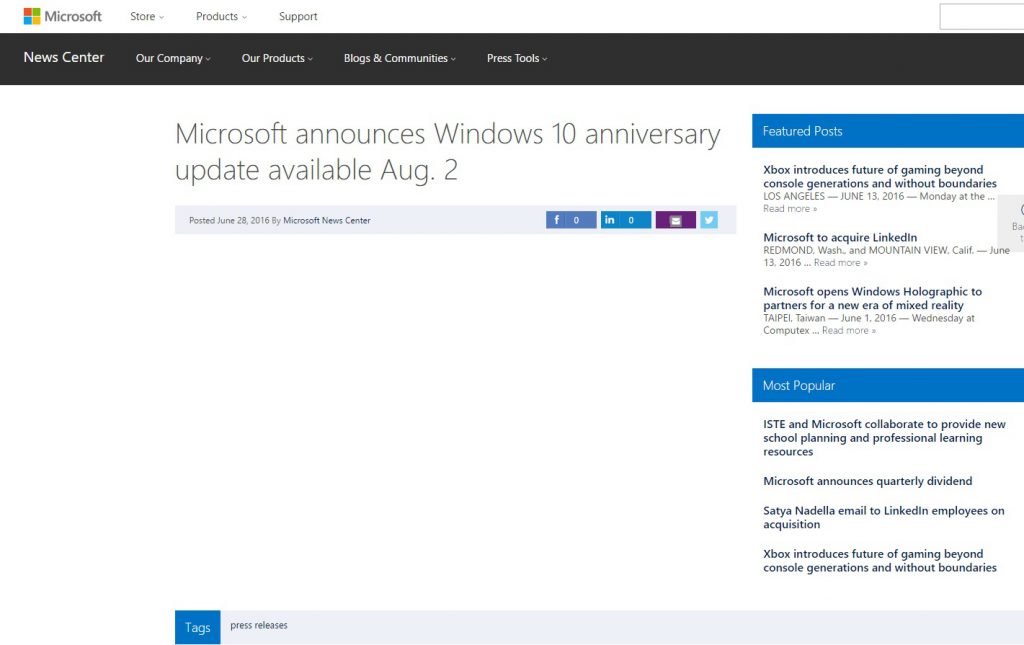Open Satya Nadella email to LinkedIn employees
Screen dimensions: 1024x645
pos(884,517)
